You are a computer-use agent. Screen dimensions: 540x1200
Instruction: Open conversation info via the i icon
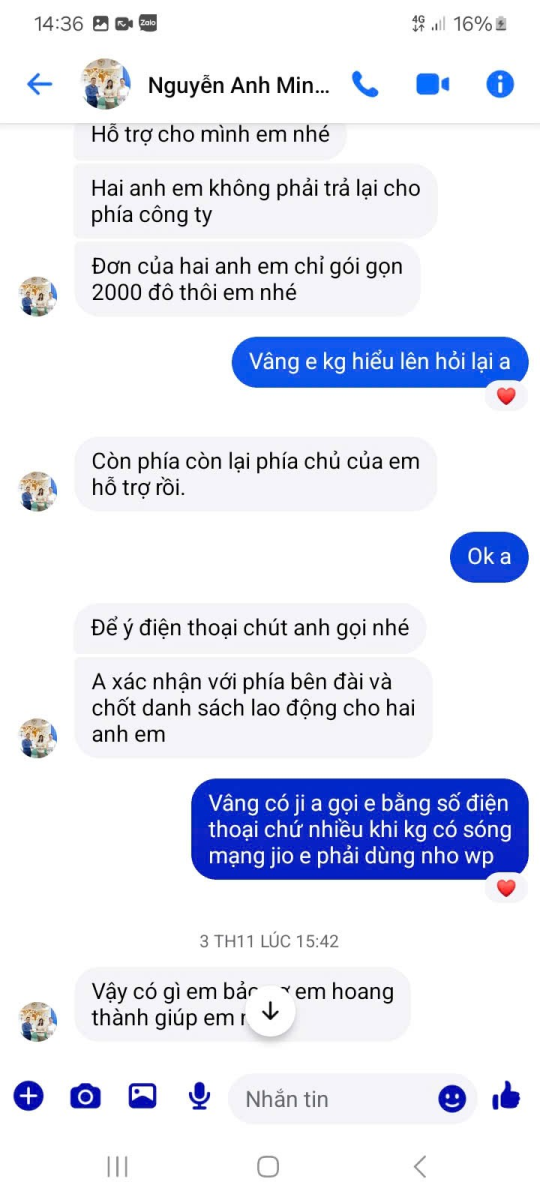pos(500,85)
